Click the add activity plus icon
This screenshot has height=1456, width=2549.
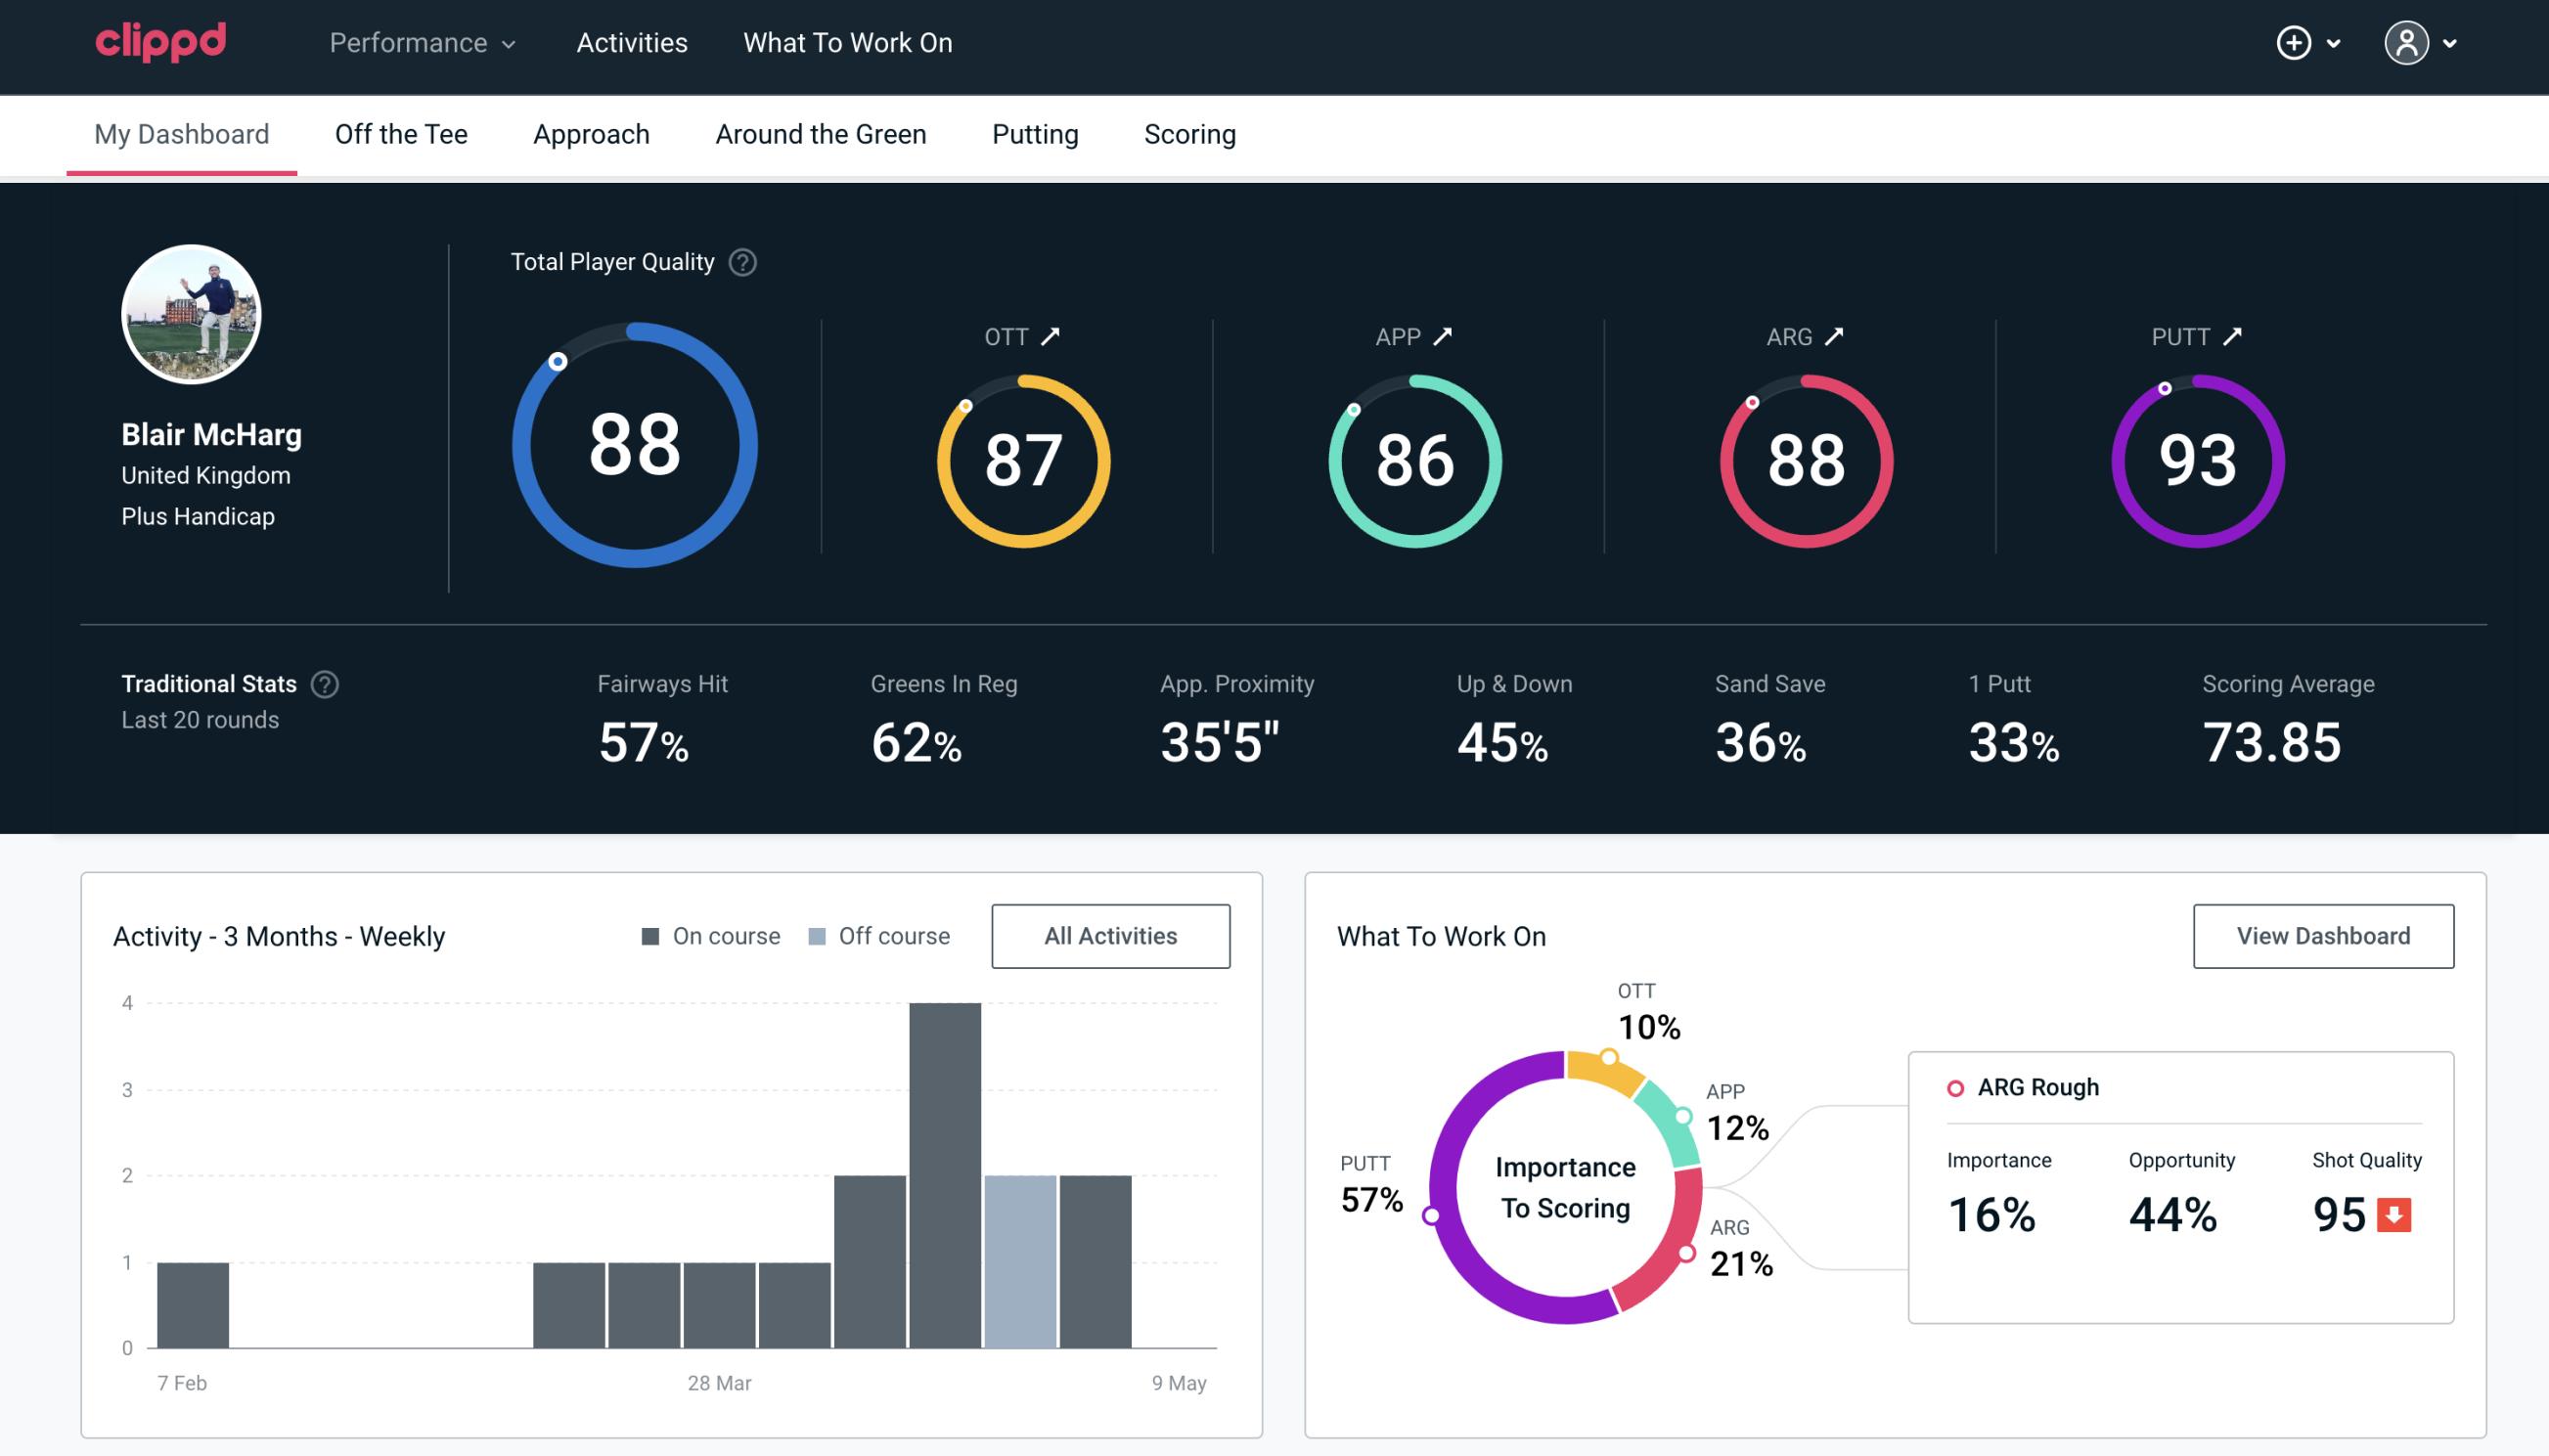(x=2297, y=42)
